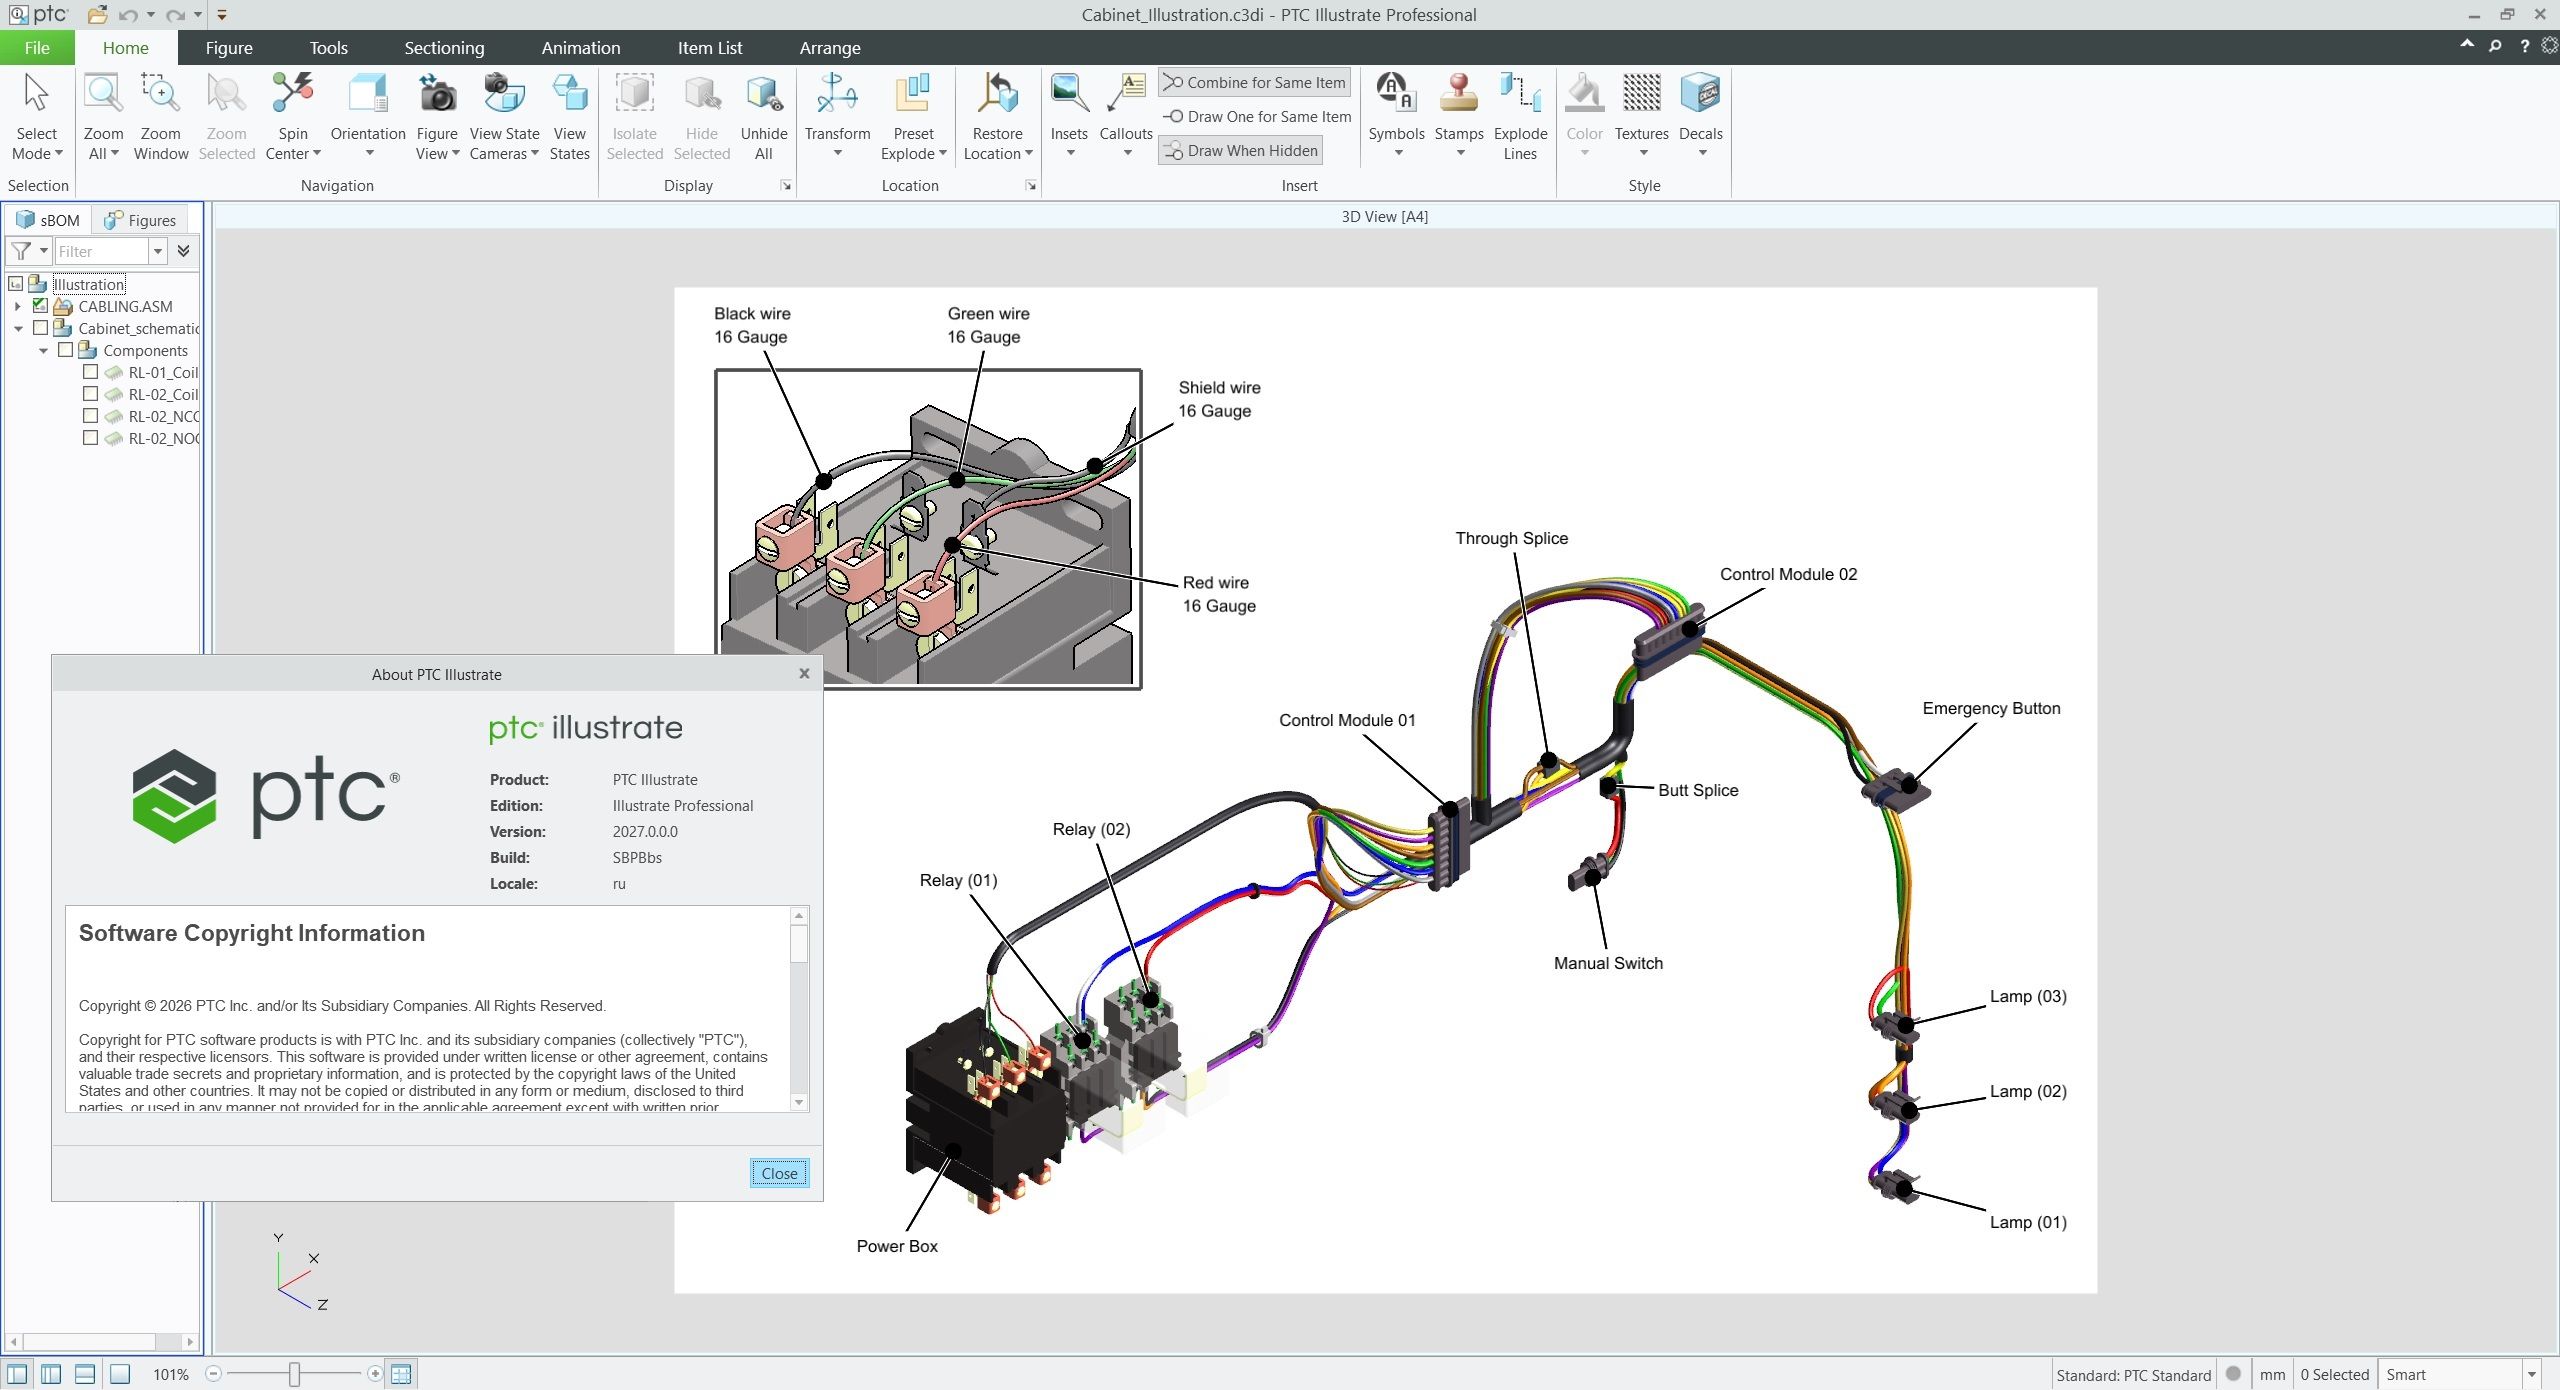
Task: Open the Spin Center tool
Action: [x=293, y=117]
